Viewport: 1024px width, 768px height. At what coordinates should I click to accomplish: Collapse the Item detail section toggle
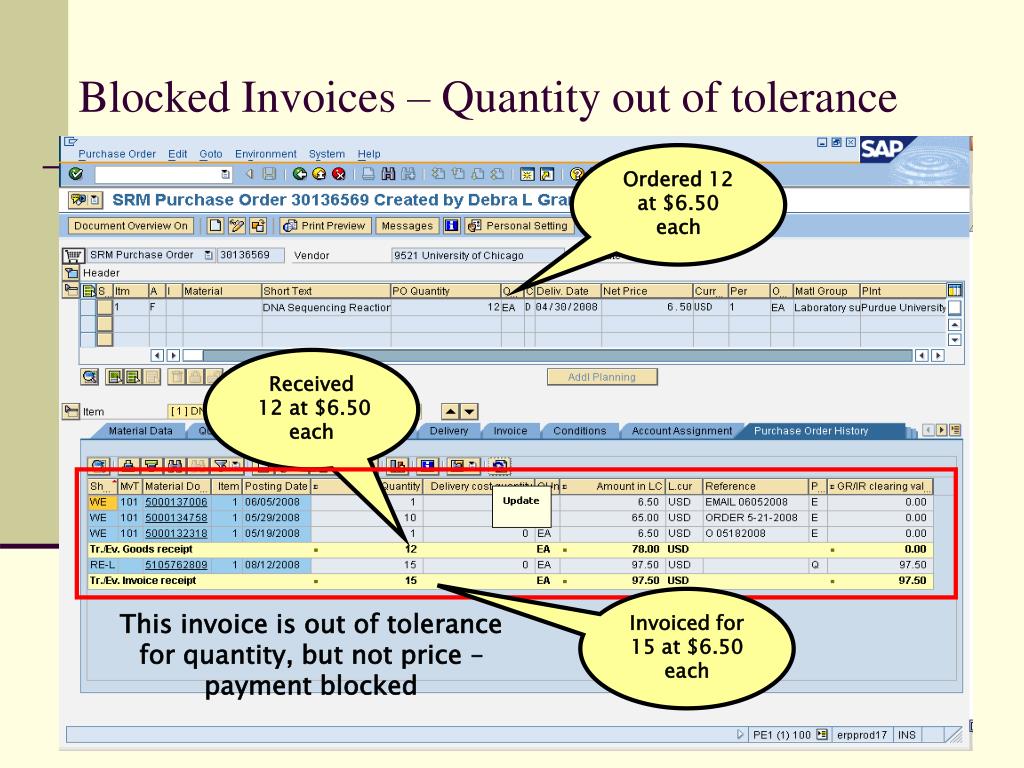71,411
